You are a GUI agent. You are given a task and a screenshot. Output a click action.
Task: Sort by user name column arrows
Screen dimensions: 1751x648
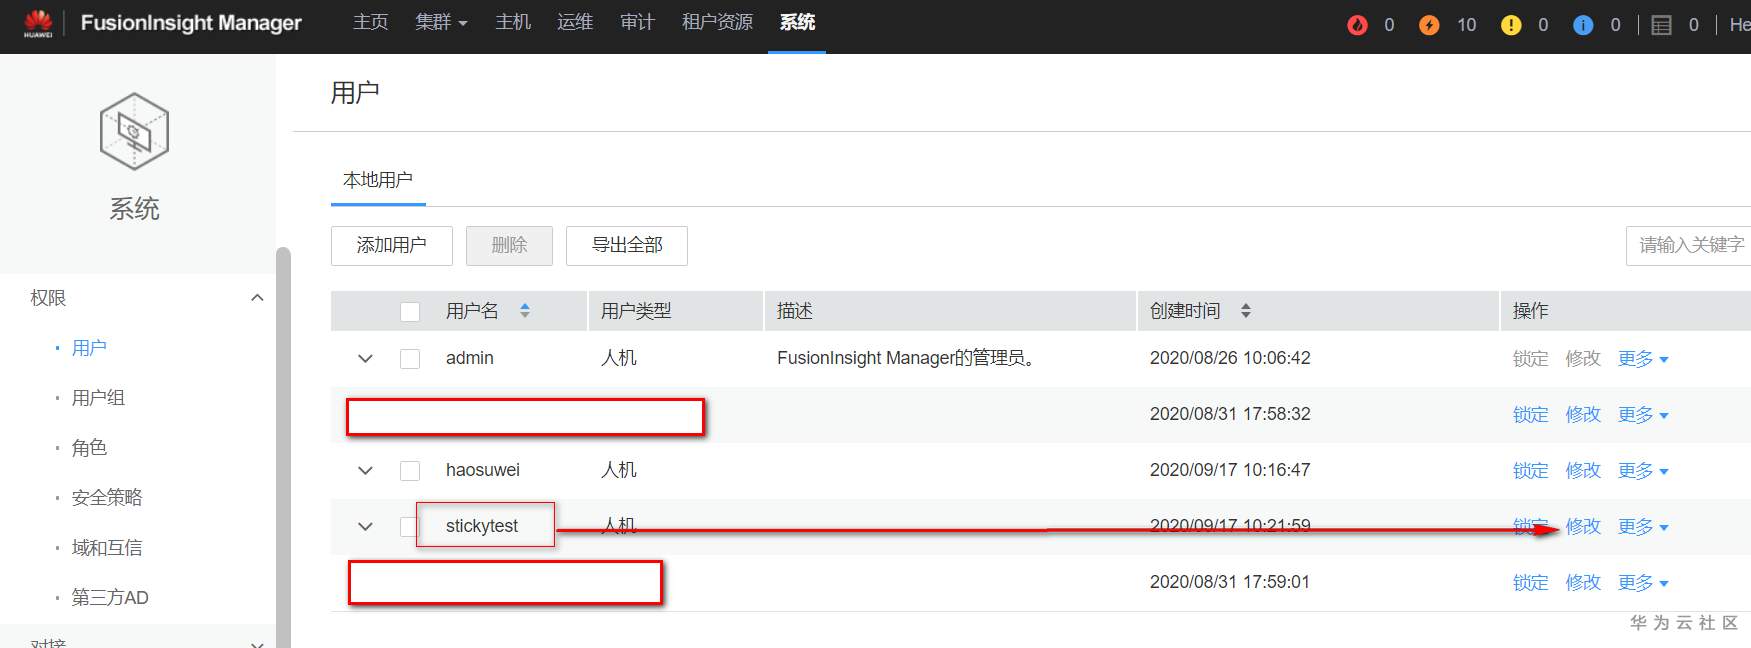(x=525, y=311)
